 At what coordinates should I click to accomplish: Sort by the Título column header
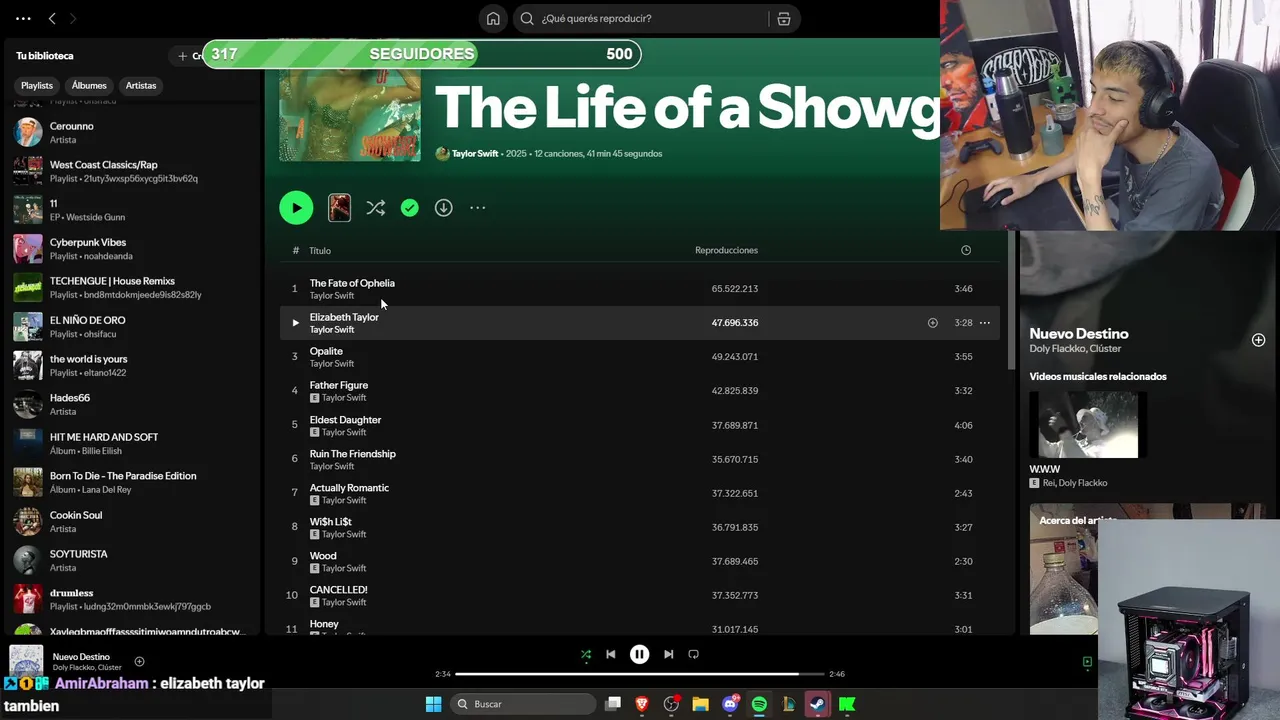click(x=320, y=251)
